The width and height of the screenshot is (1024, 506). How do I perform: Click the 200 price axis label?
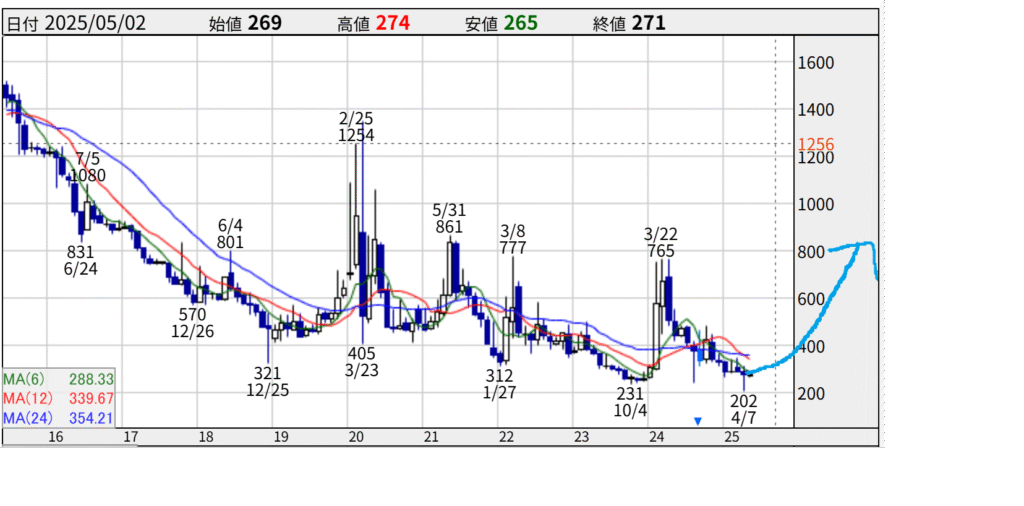[x=812, y=393]
